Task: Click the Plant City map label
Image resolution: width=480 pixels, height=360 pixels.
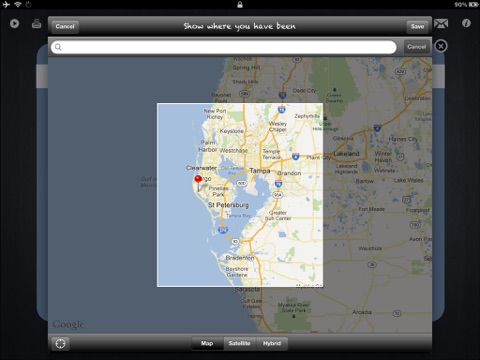Action: 318,157
